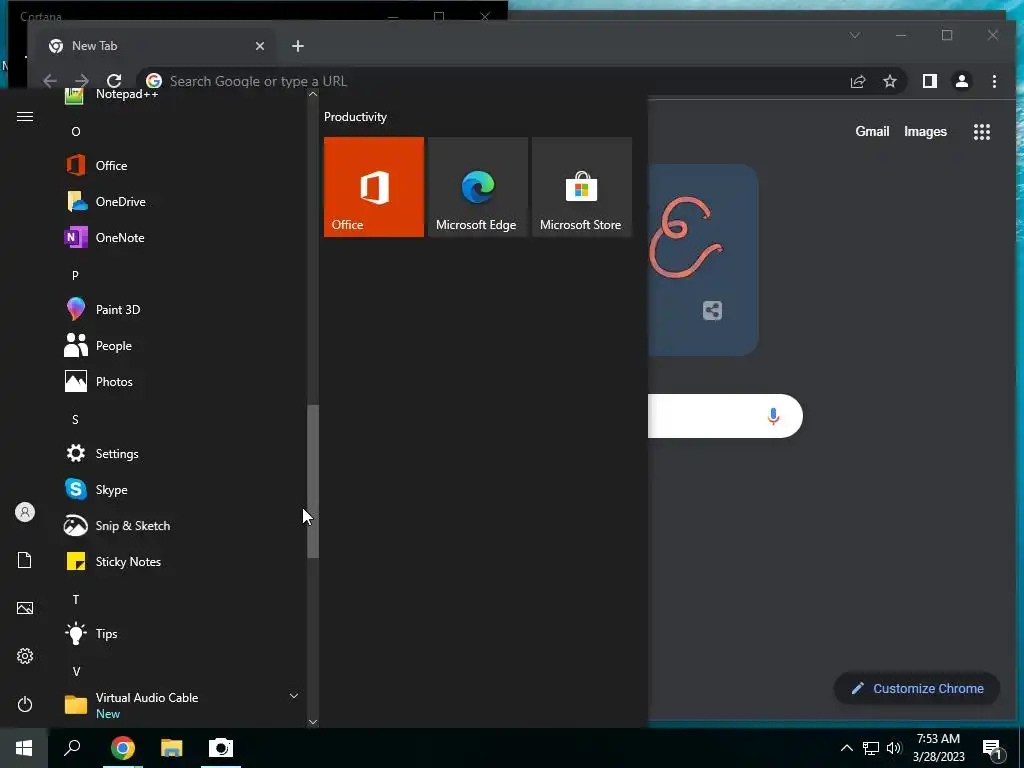Open the taskbar clock and date
This screenshot has width=1024, height=768.
938,748
